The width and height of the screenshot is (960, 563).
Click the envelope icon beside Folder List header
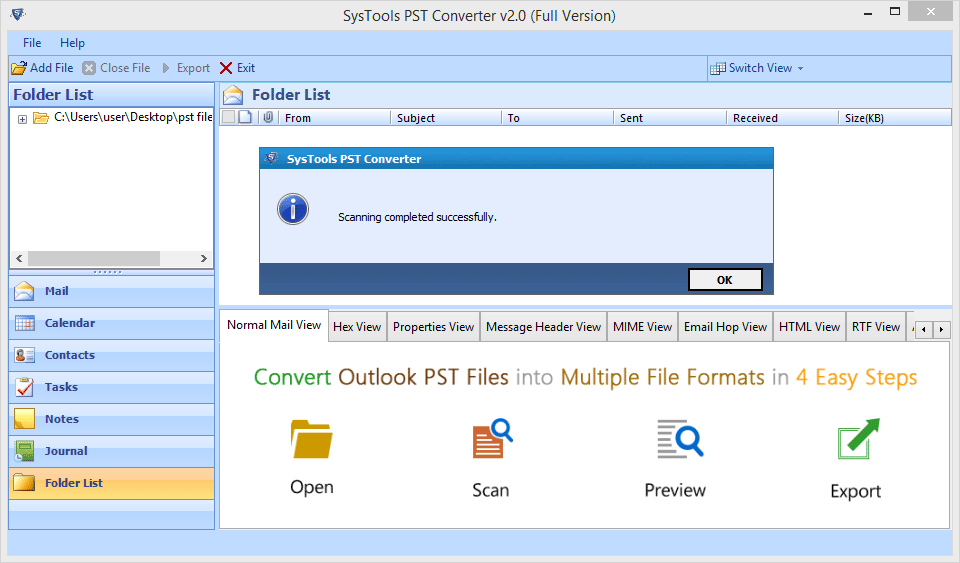pyautogui.click(x=233, y=95)
